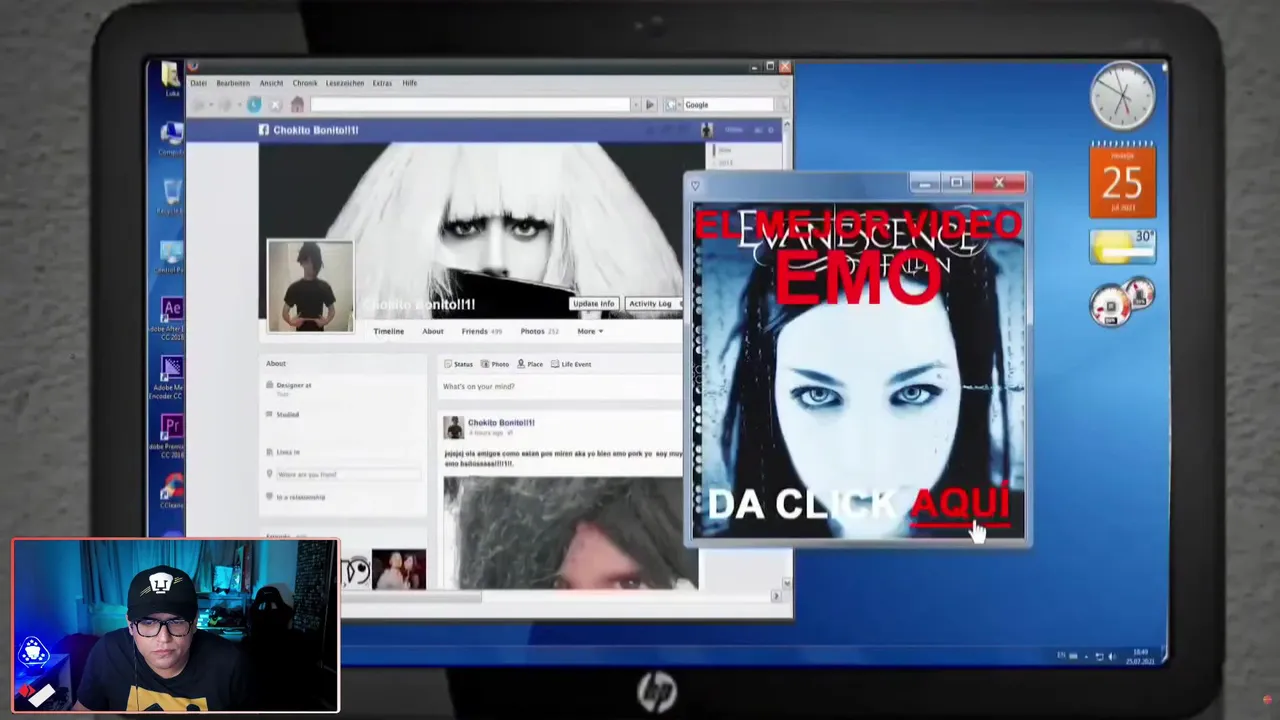Click the Chokito Bonito!!1! title in Facebook header
This screenshot has height=720, width=1280.
pyautogui.click(x=316, y=130)
